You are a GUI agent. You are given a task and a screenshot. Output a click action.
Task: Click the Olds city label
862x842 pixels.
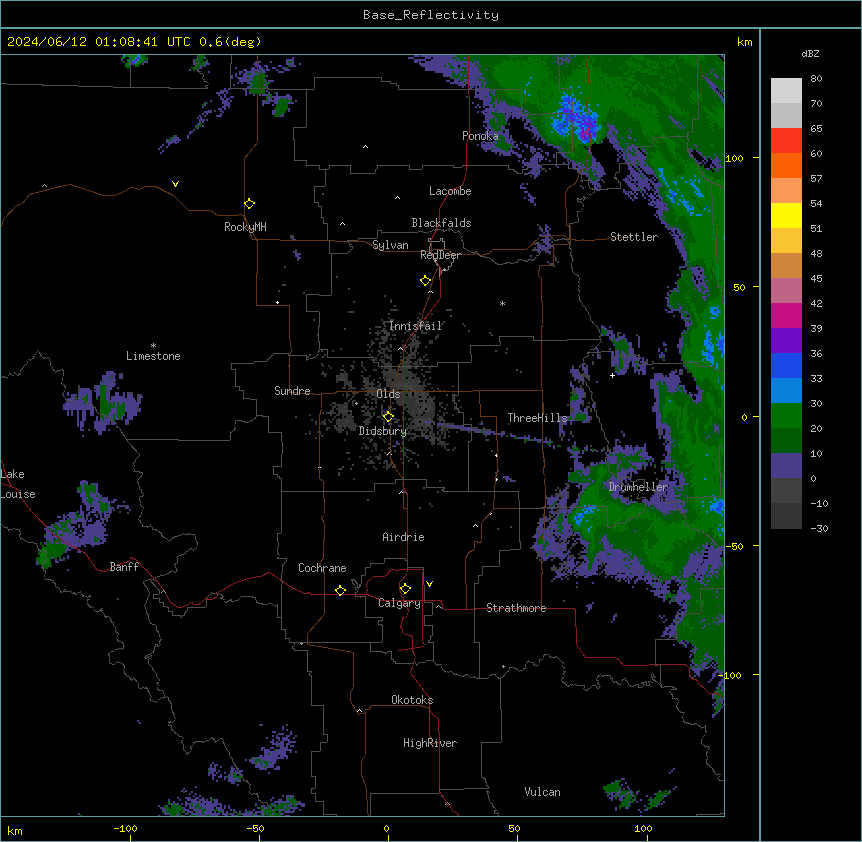[x=388, y=394]
